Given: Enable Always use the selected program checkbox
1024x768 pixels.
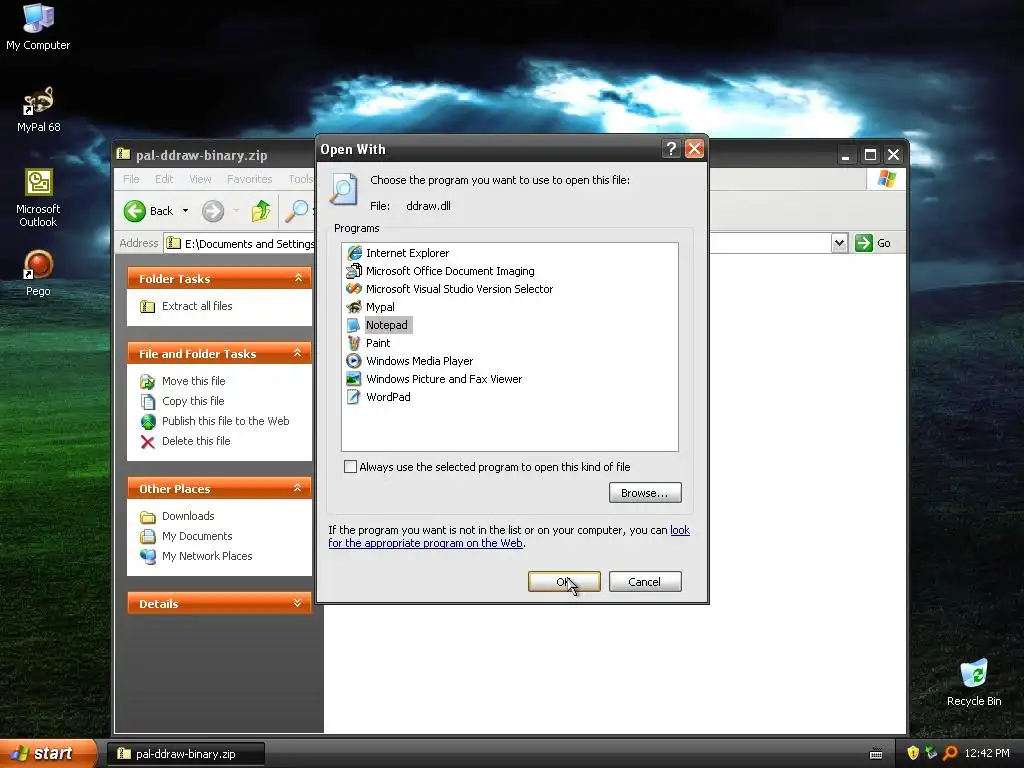Looking at the screenshot, I should [x=351, y=466].
